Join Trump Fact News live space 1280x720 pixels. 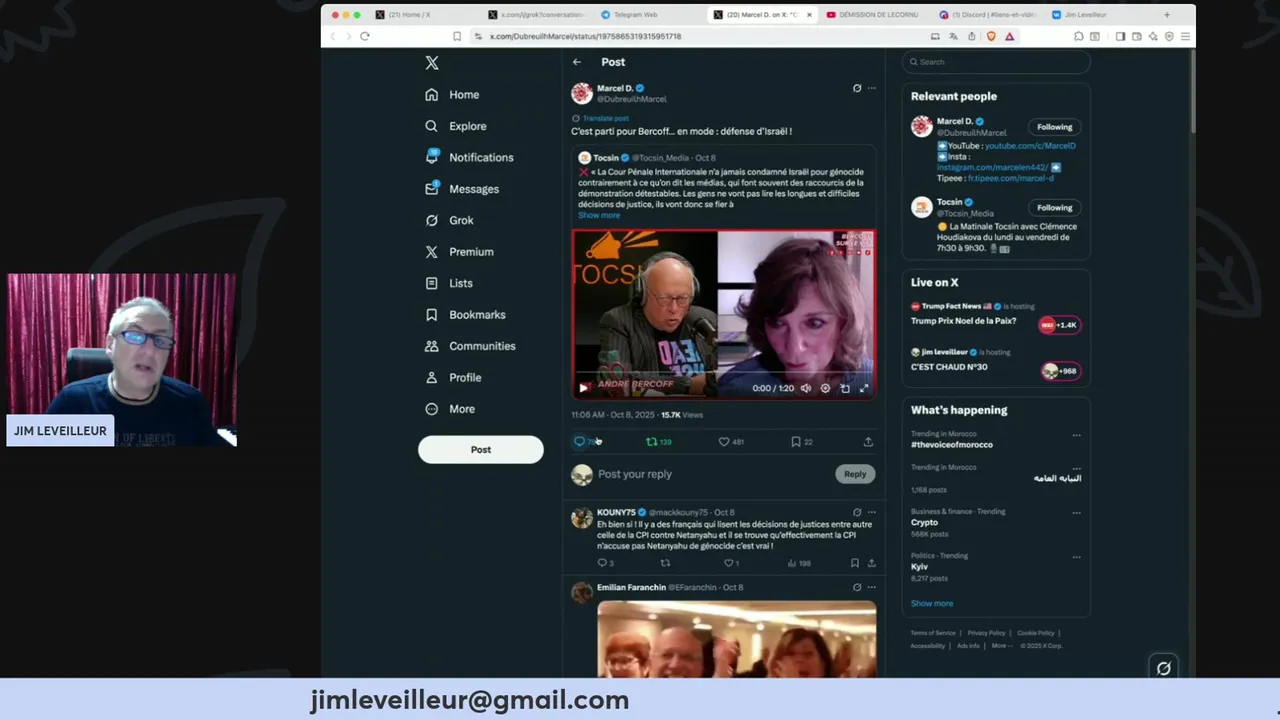click(x=1060, y=325)
